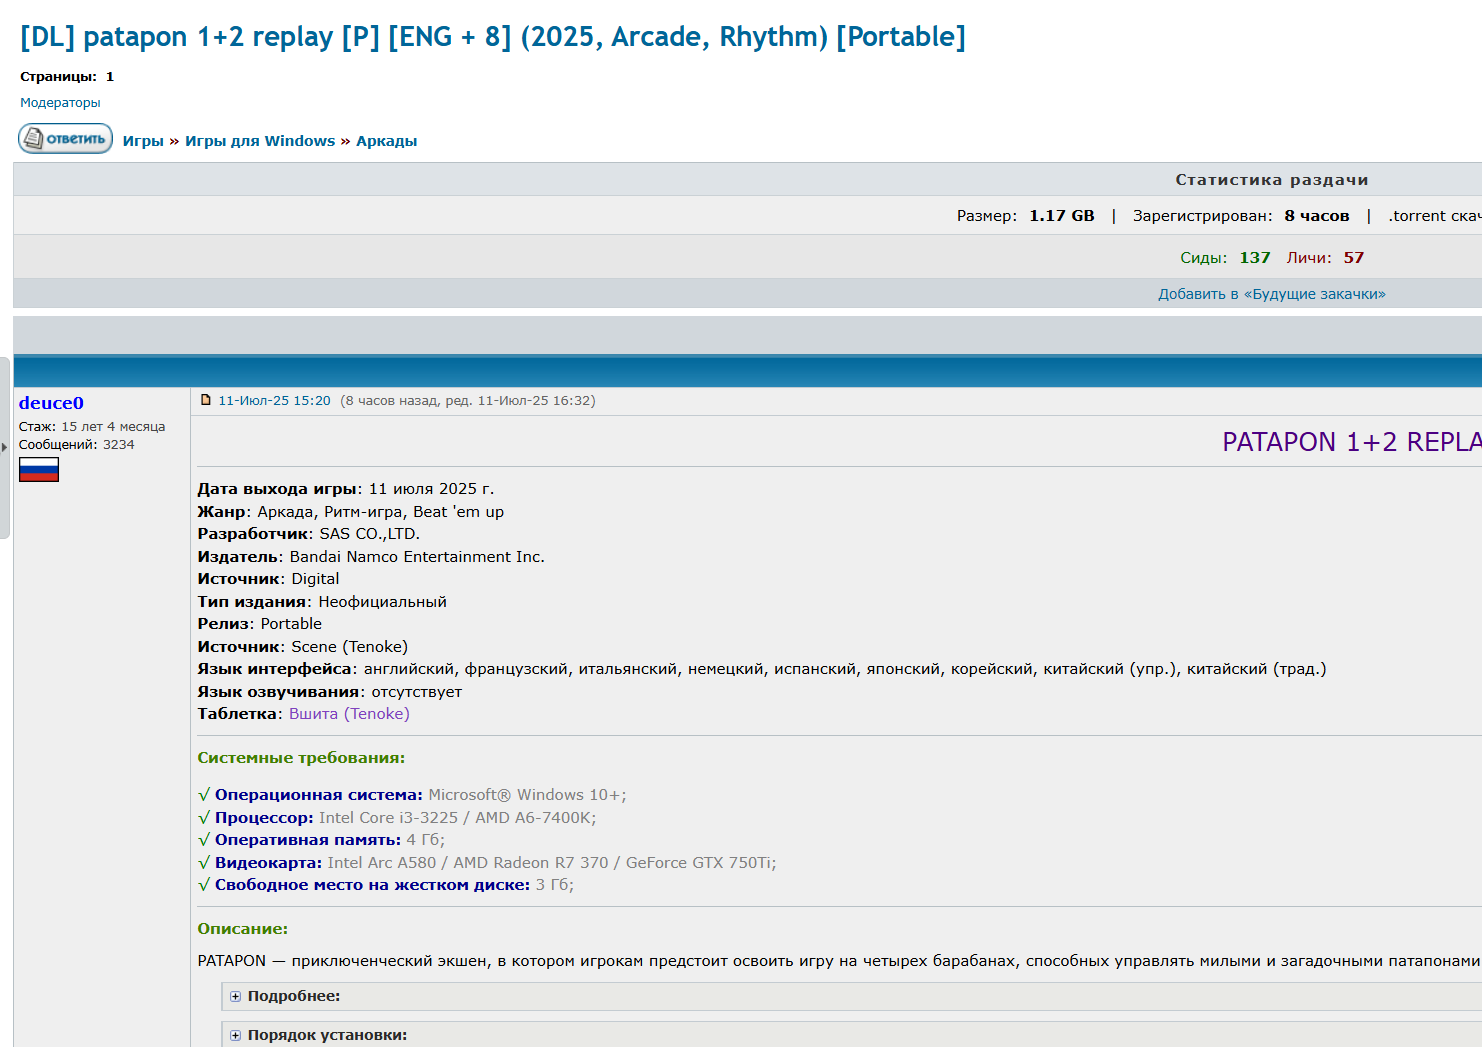The width and height of the screenshot is (1482, 1047).
Task: Open the Модераторы link
Action: click(x=60, y=103)
